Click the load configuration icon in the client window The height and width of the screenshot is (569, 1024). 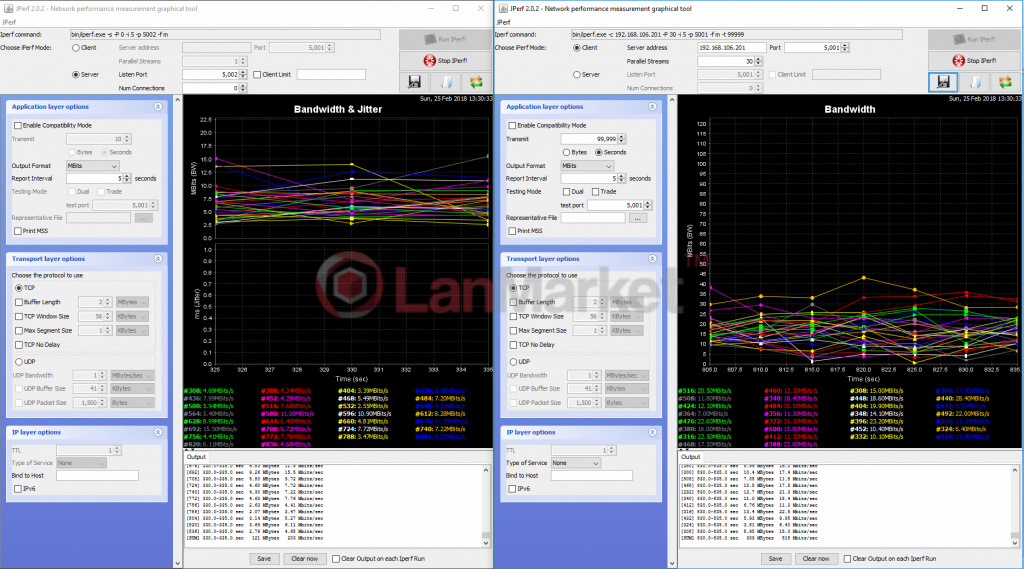tap(973, 82)
